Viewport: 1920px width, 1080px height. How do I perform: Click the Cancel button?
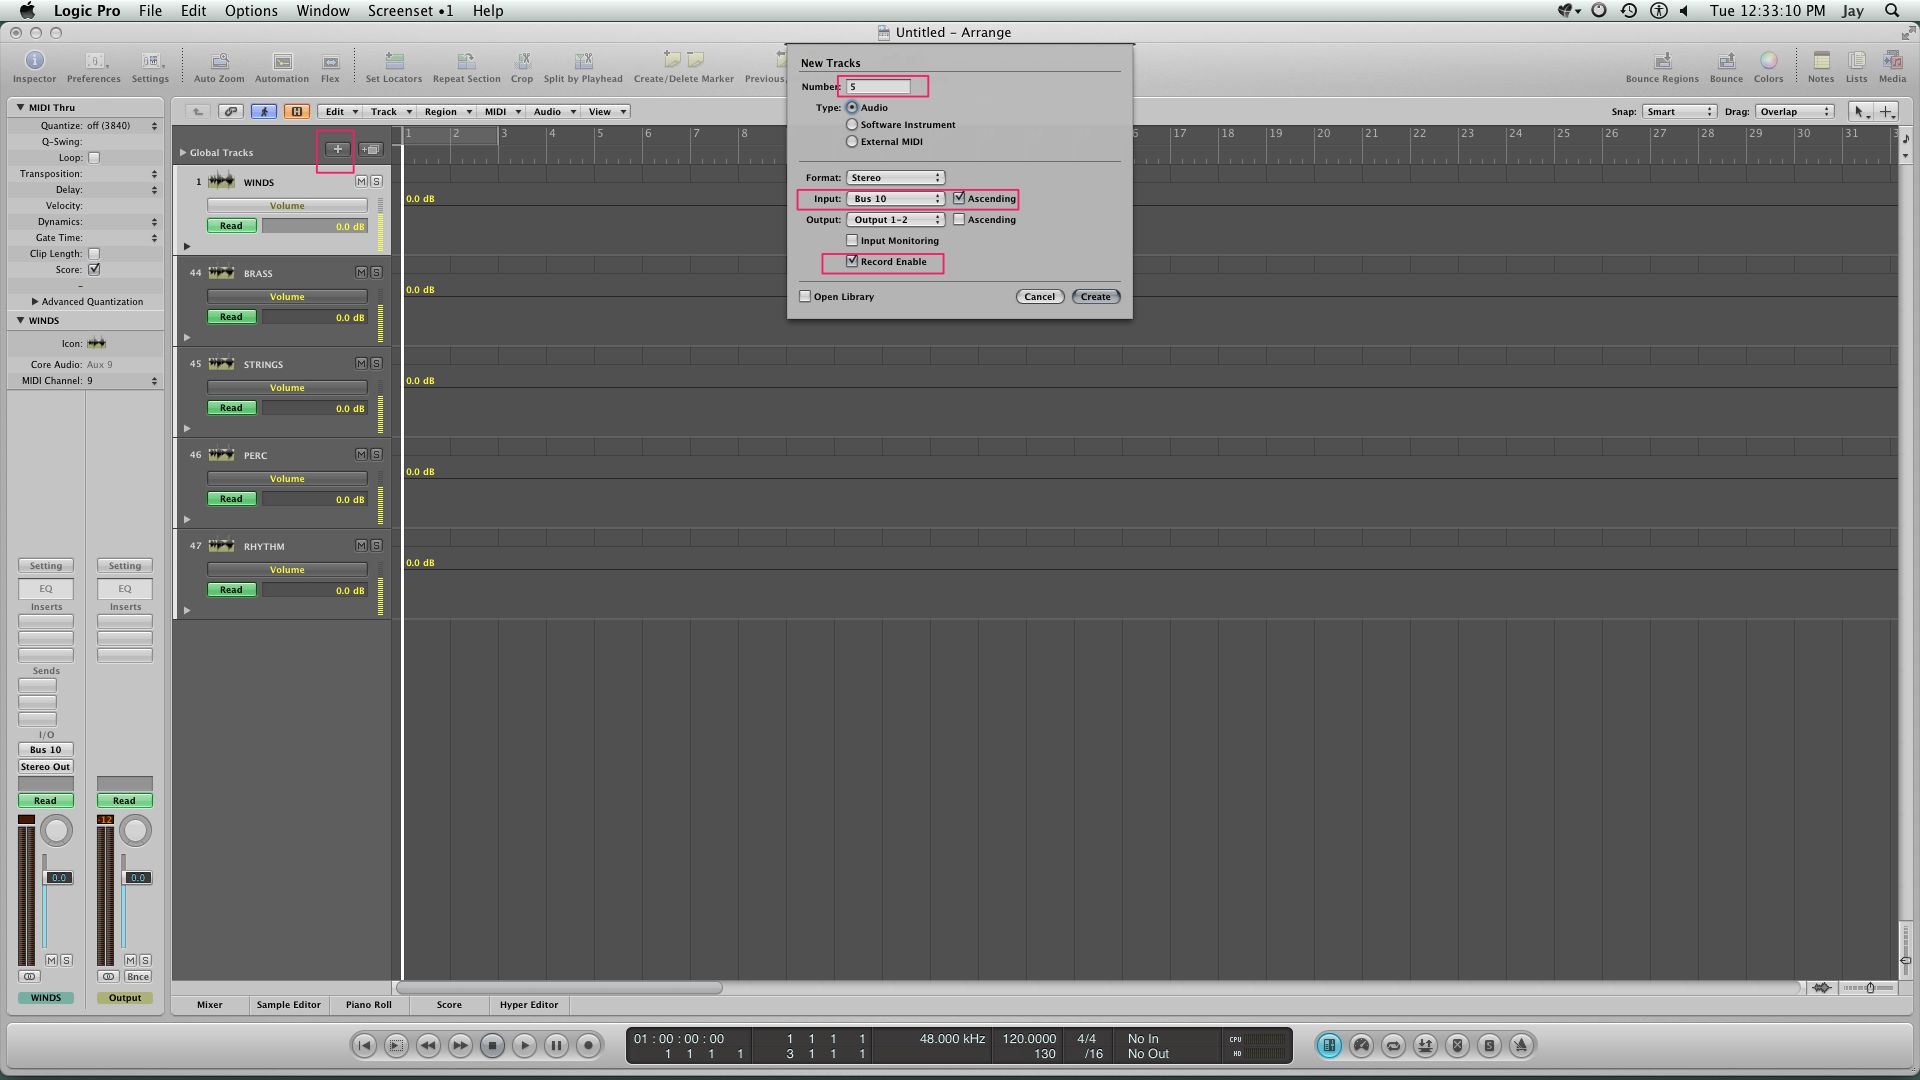1040,296
